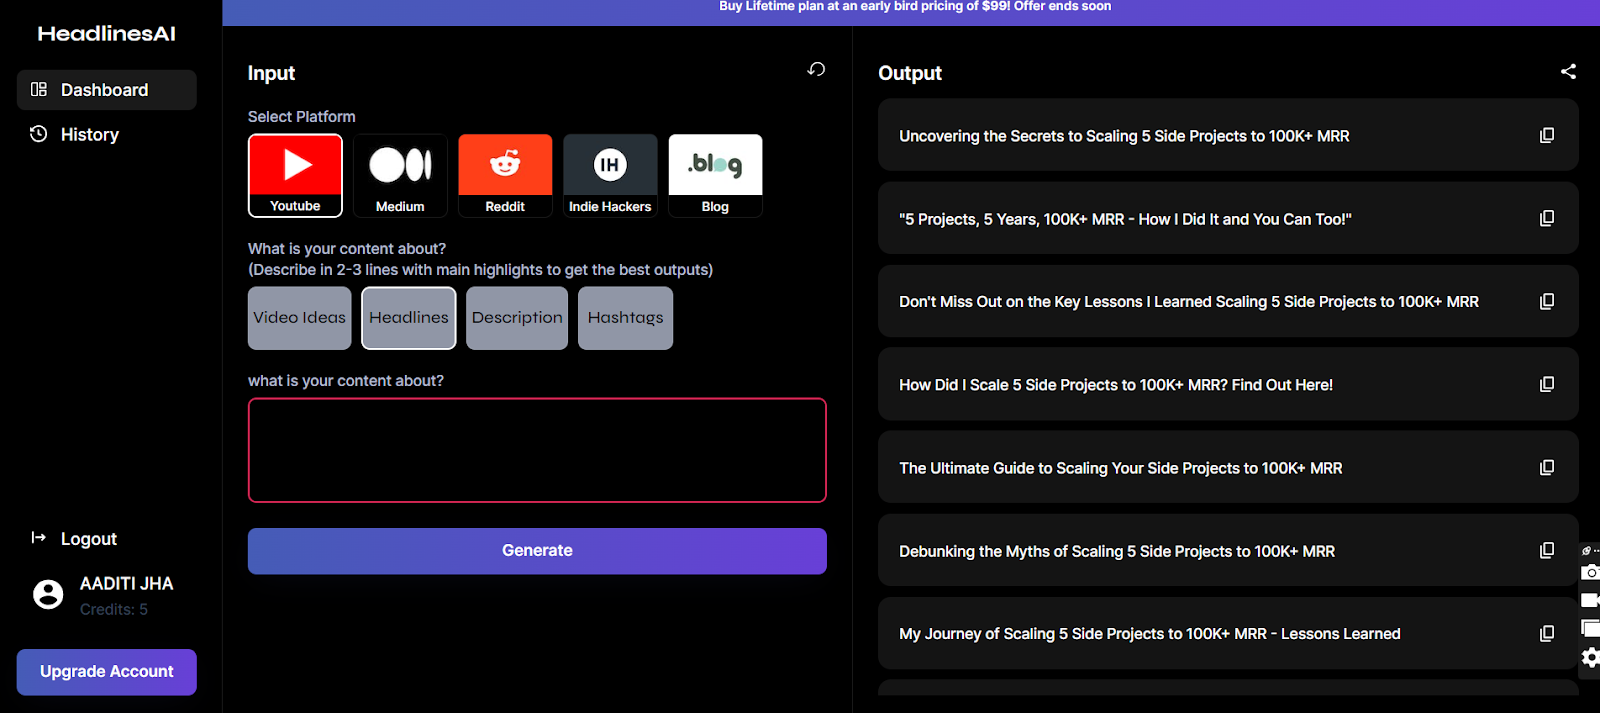Copy the "Debunking the Myths" headline
The height and width of the screenshot is (713, 1600).
click(x=1547, y=550)
